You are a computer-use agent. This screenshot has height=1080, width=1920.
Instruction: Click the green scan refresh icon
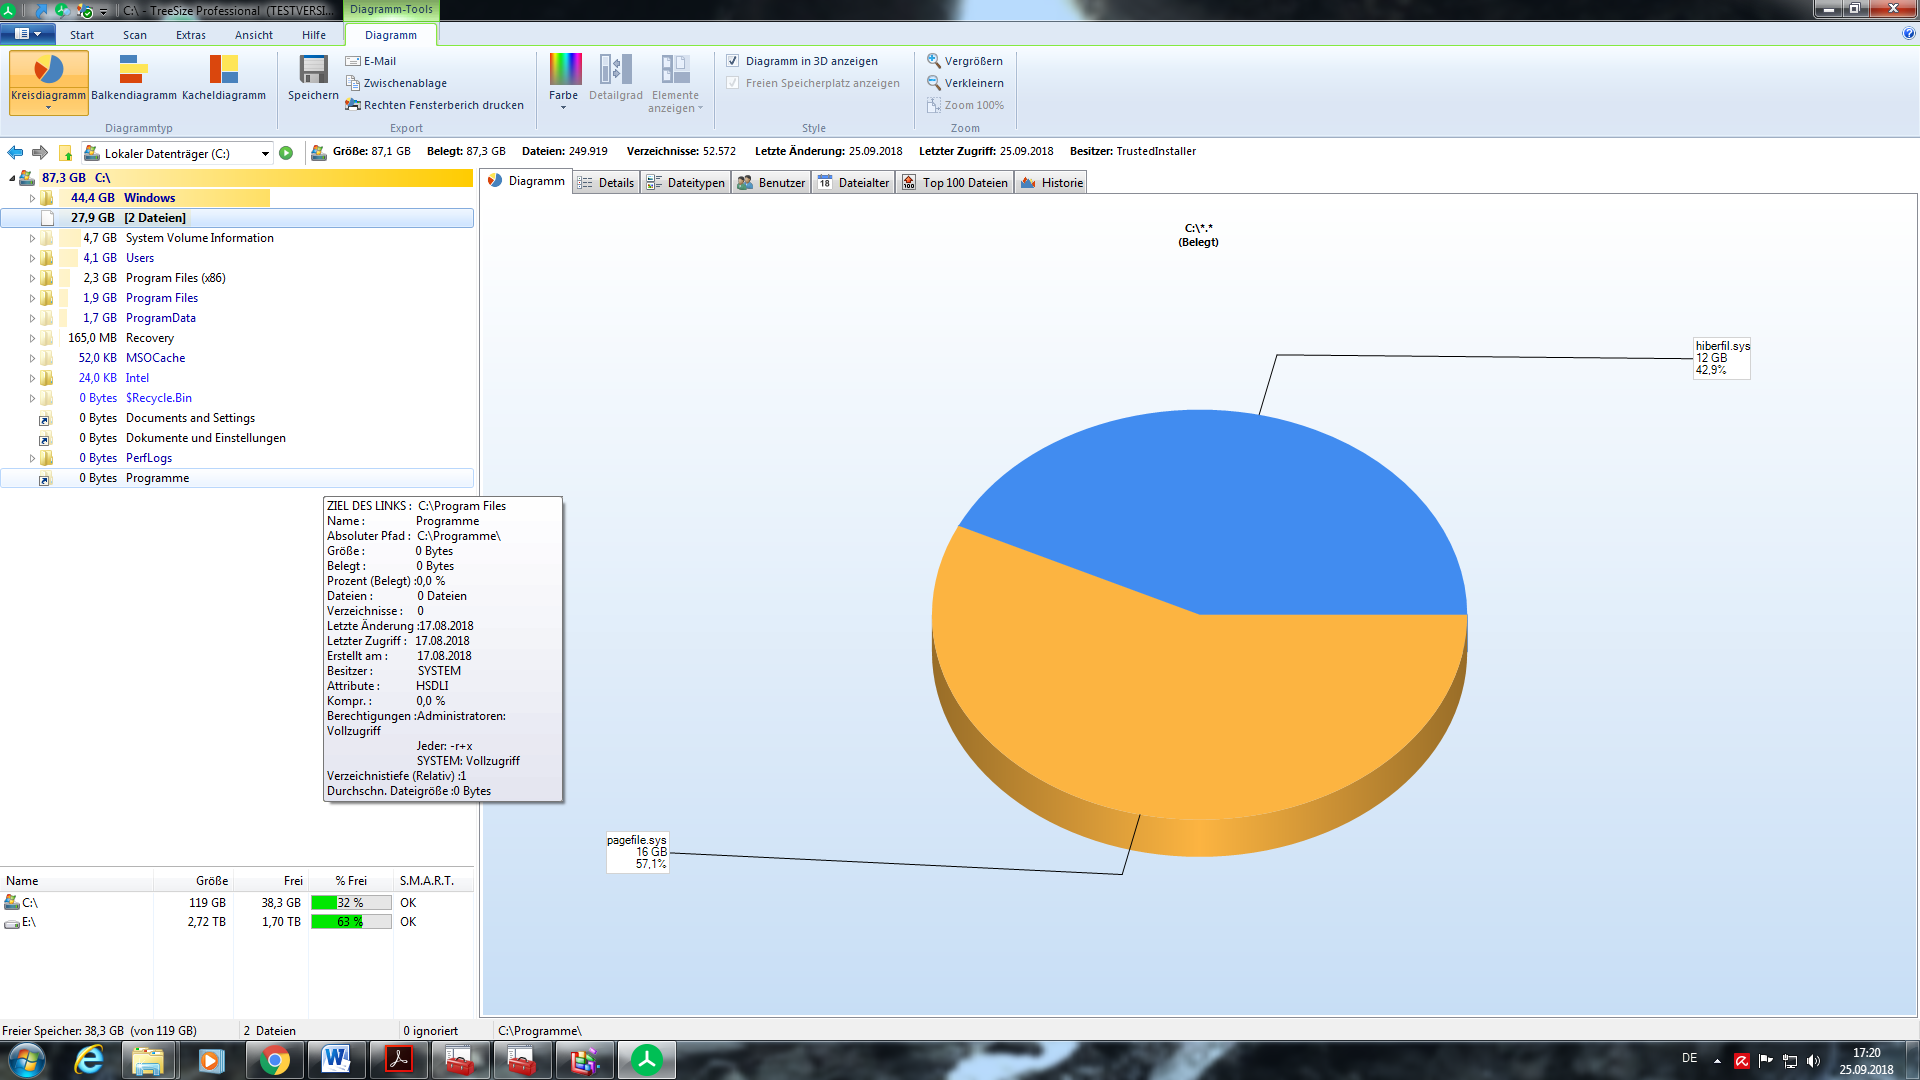coord(286,153)
